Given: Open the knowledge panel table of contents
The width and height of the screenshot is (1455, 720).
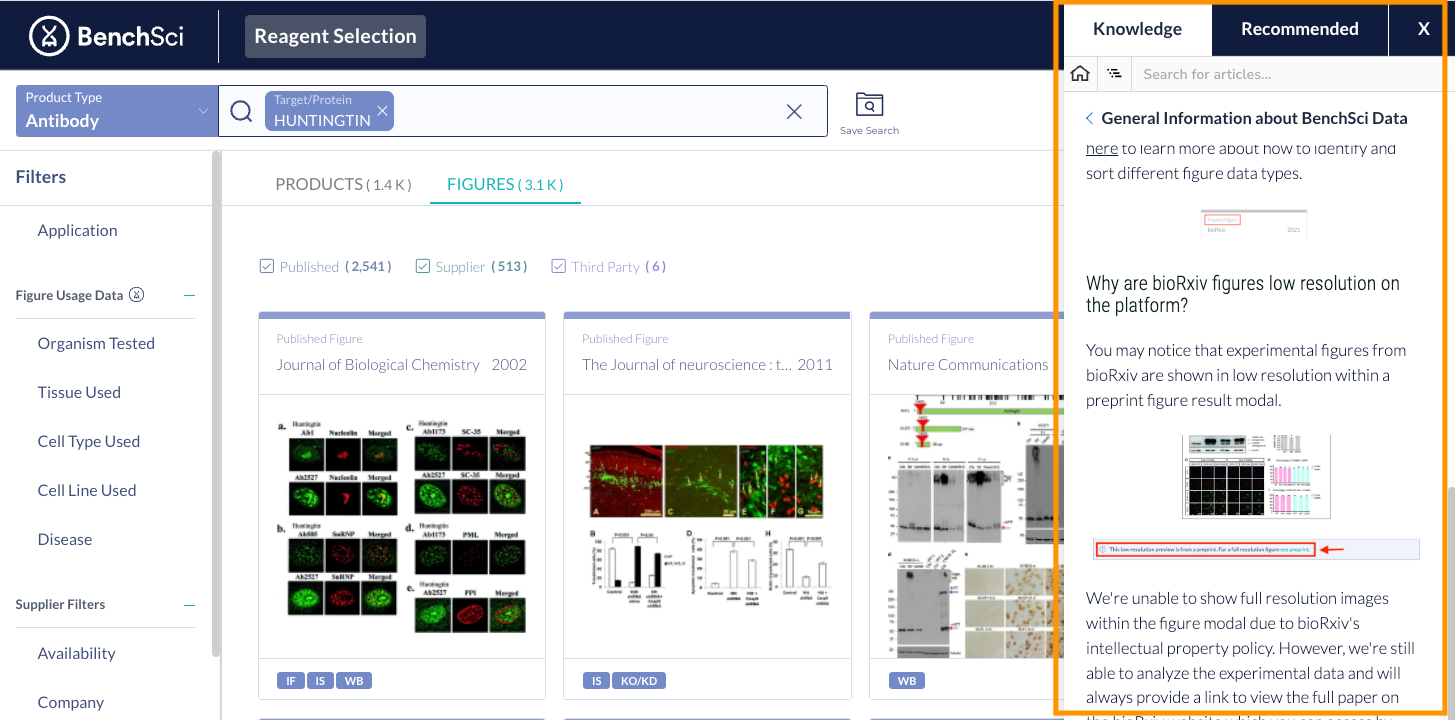Looking at the screenshot, I should [x=1114, y=74].
